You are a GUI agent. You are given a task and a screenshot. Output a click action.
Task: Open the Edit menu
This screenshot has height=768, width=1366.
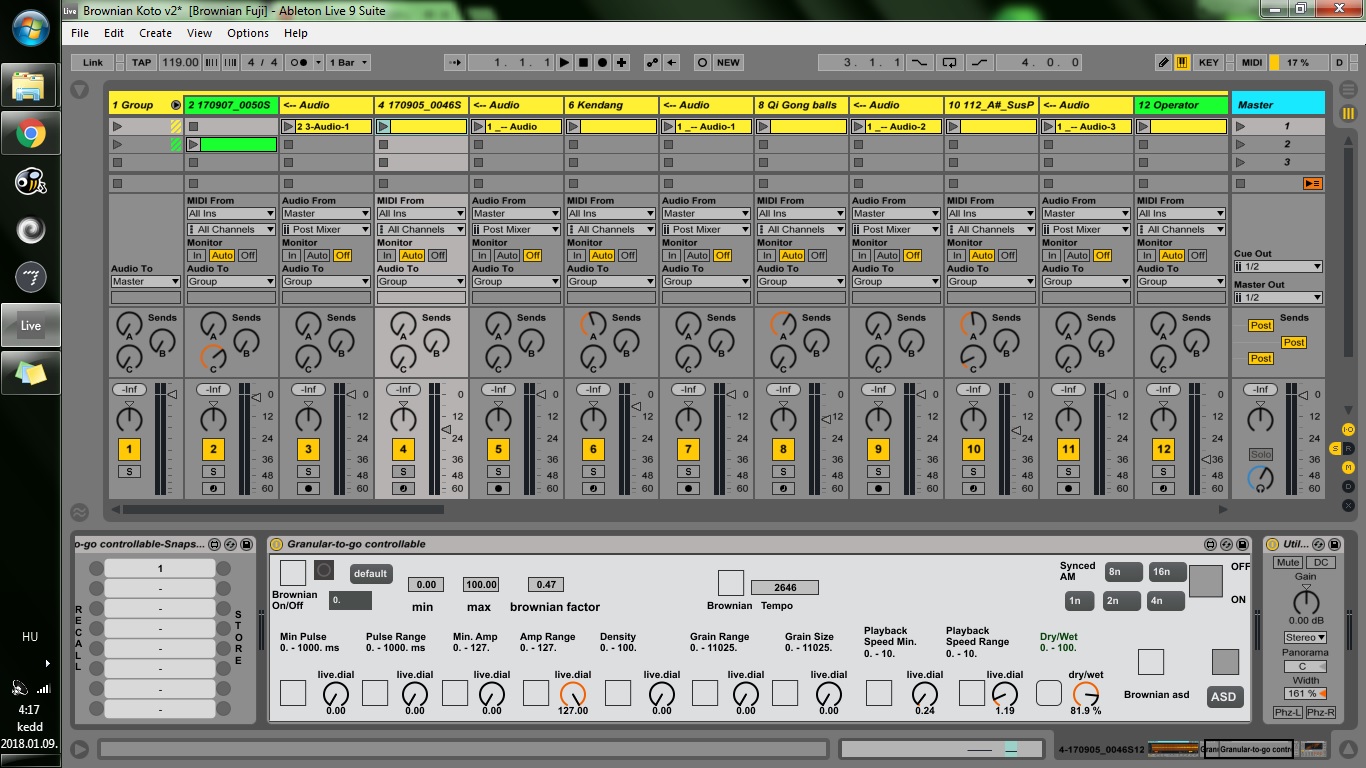click(114, 33)
